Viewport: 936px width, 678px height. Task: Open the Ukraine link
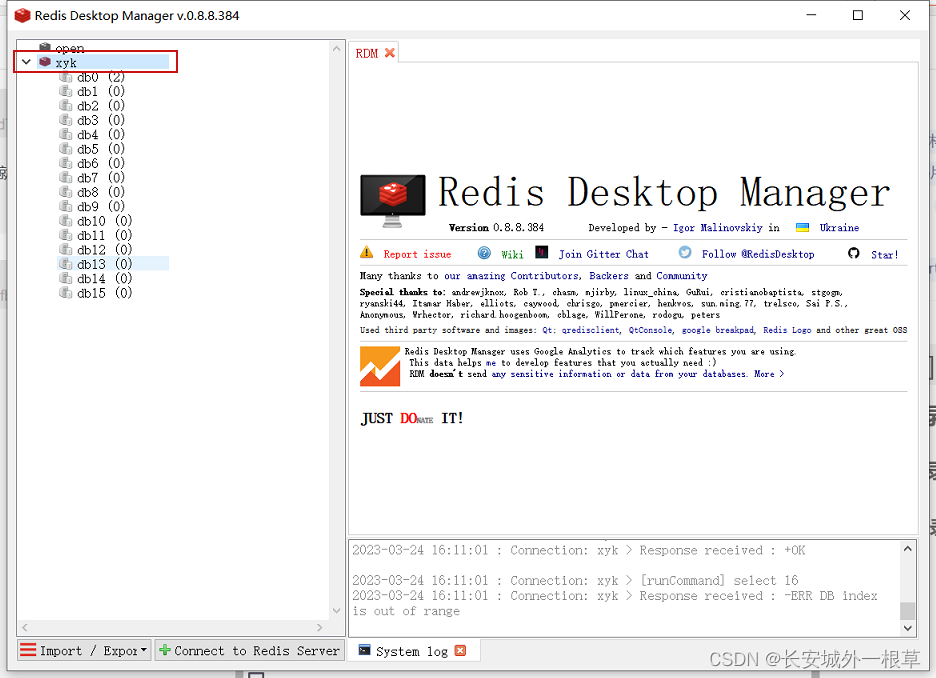pyautogui.click(x=839, y=227)
